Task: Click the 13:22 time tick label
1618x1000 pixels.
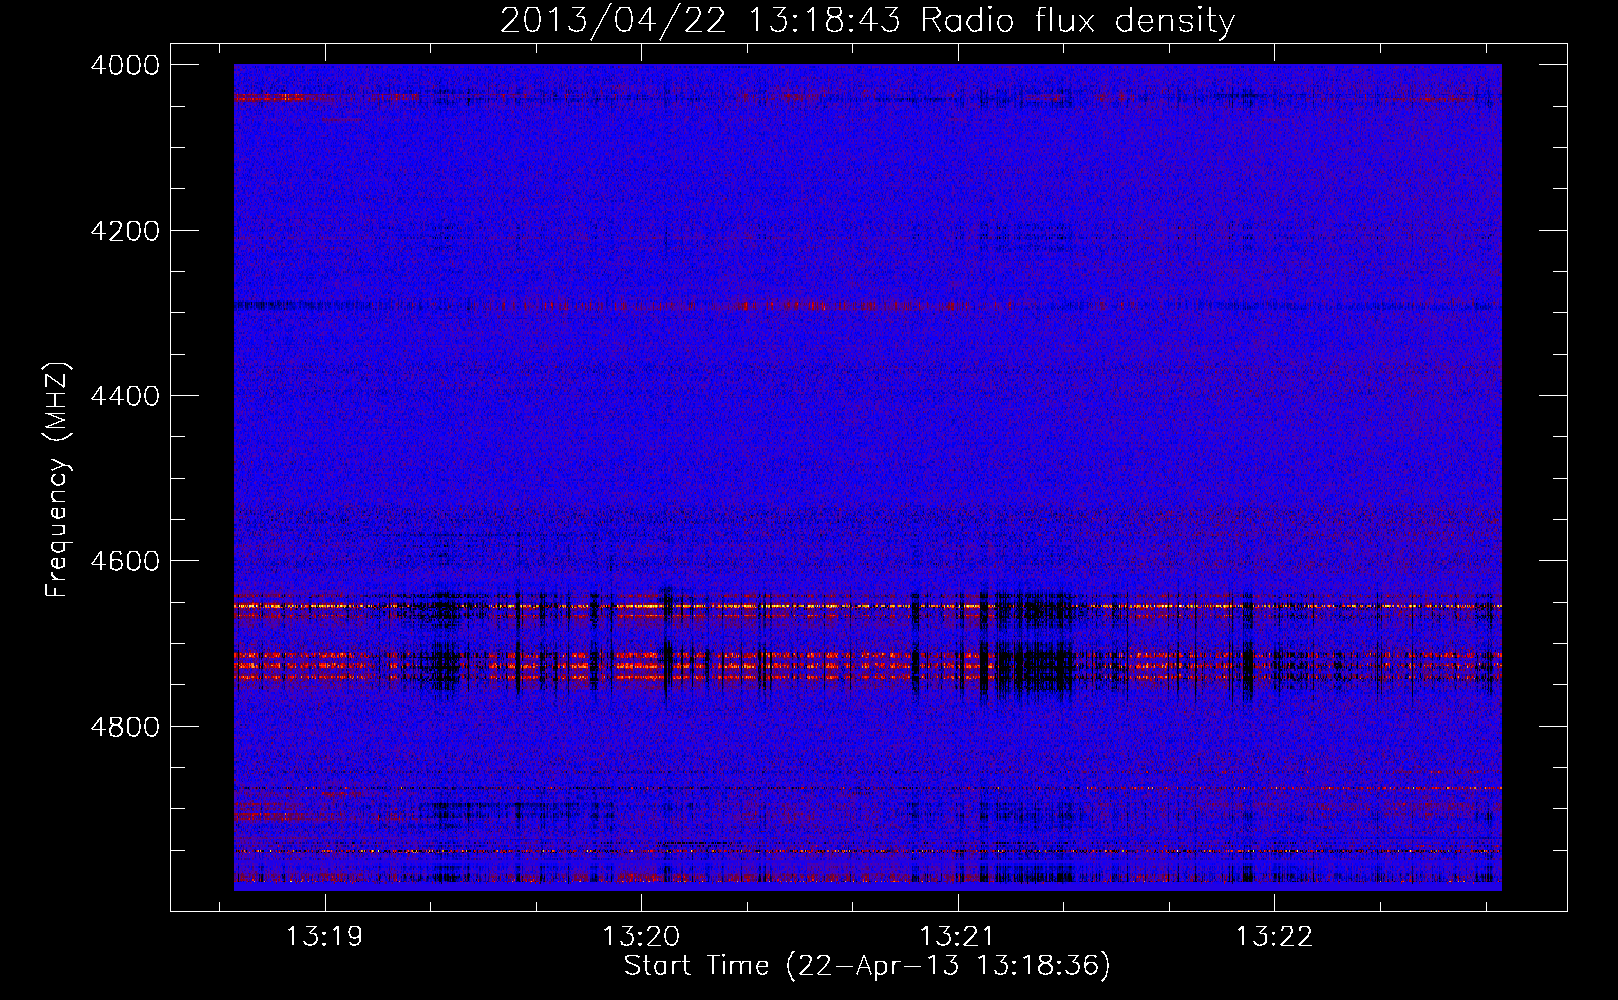Action: coord(1274,937)
